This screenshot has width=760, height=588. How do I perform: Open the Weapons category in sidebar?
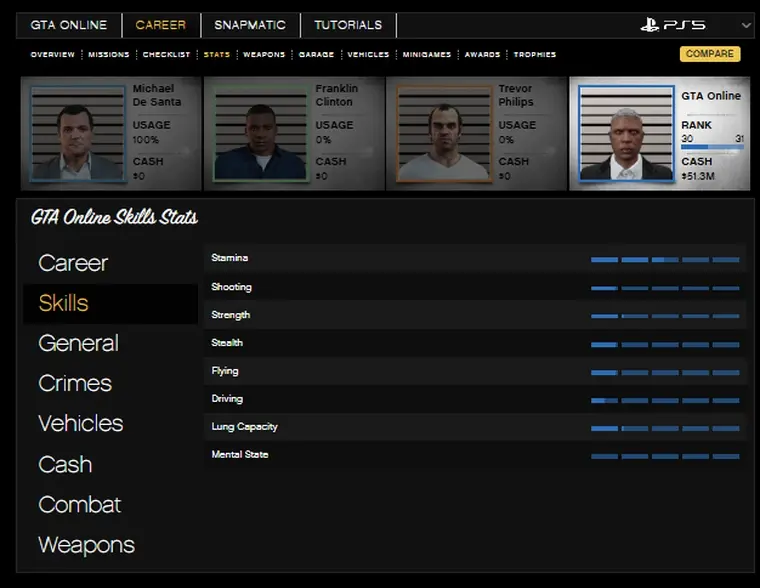click(x=87, y=545)
